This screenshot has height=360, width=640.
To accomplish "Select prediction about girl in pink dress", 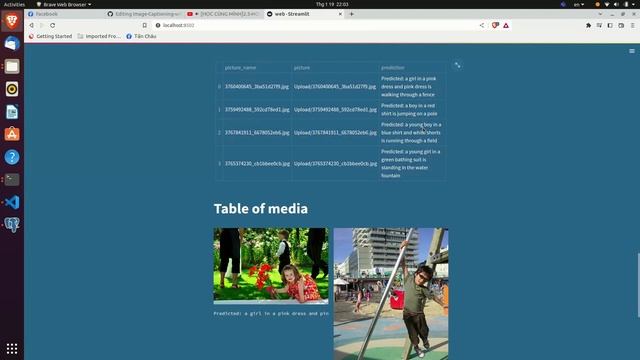I will click(412, 87).
